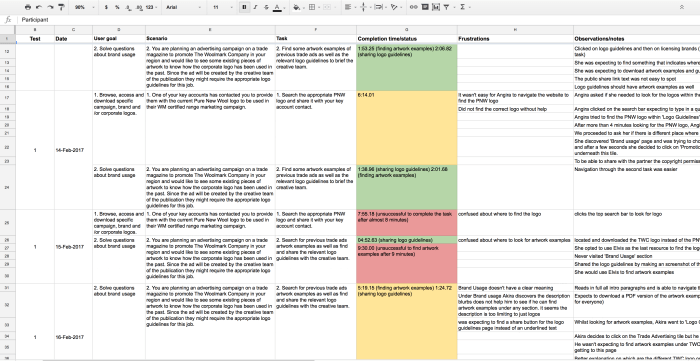Select 'Navigation through the second task was easier'

637,187
